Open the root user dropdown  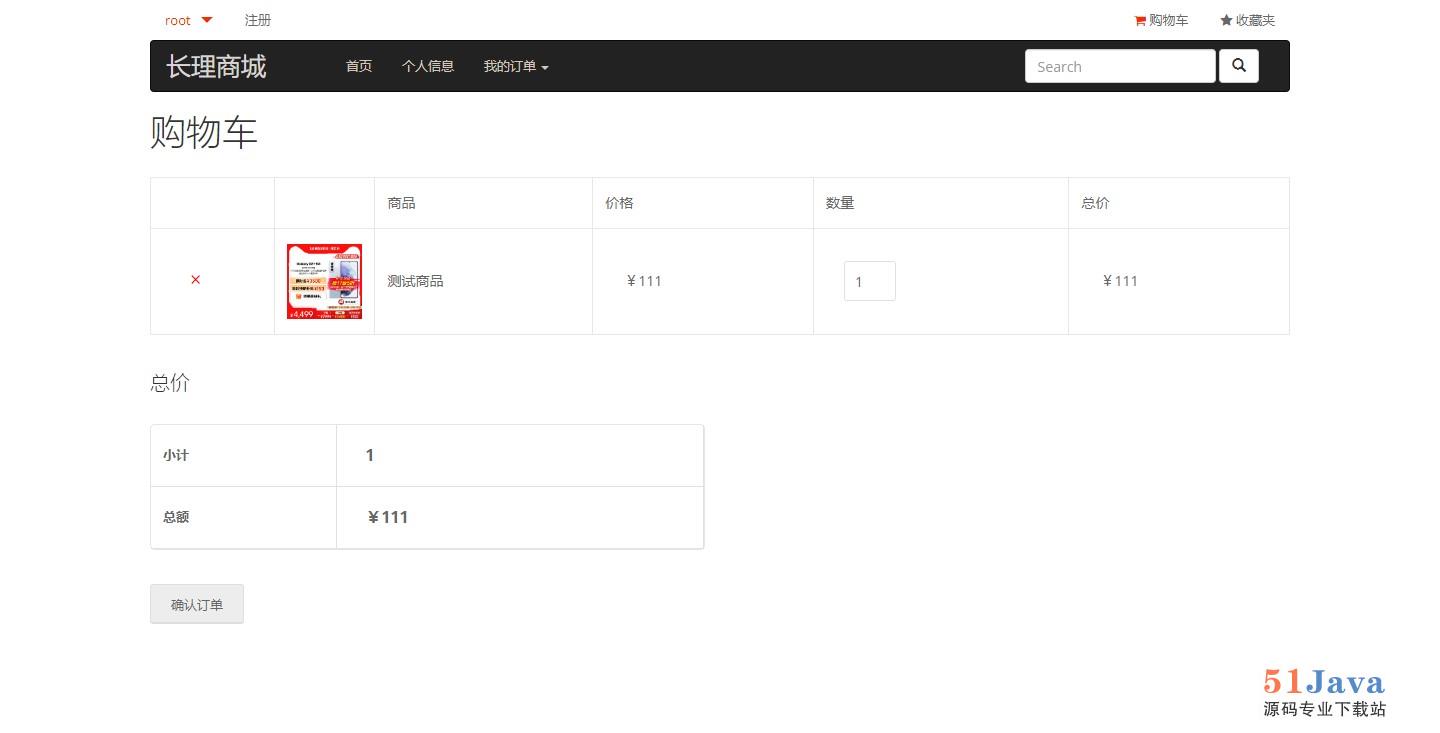[x=188, y=20]
